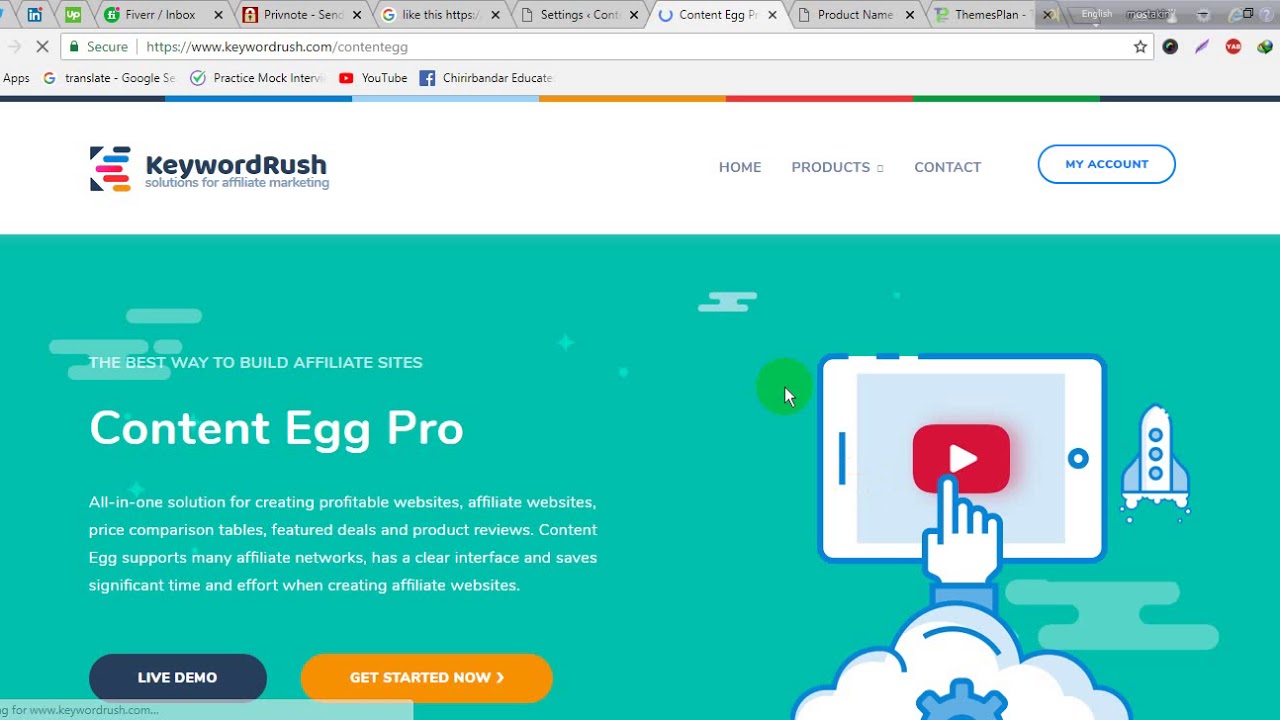Open the LinkedIn browser tab

pyautogui.click(x=35, y=15)
